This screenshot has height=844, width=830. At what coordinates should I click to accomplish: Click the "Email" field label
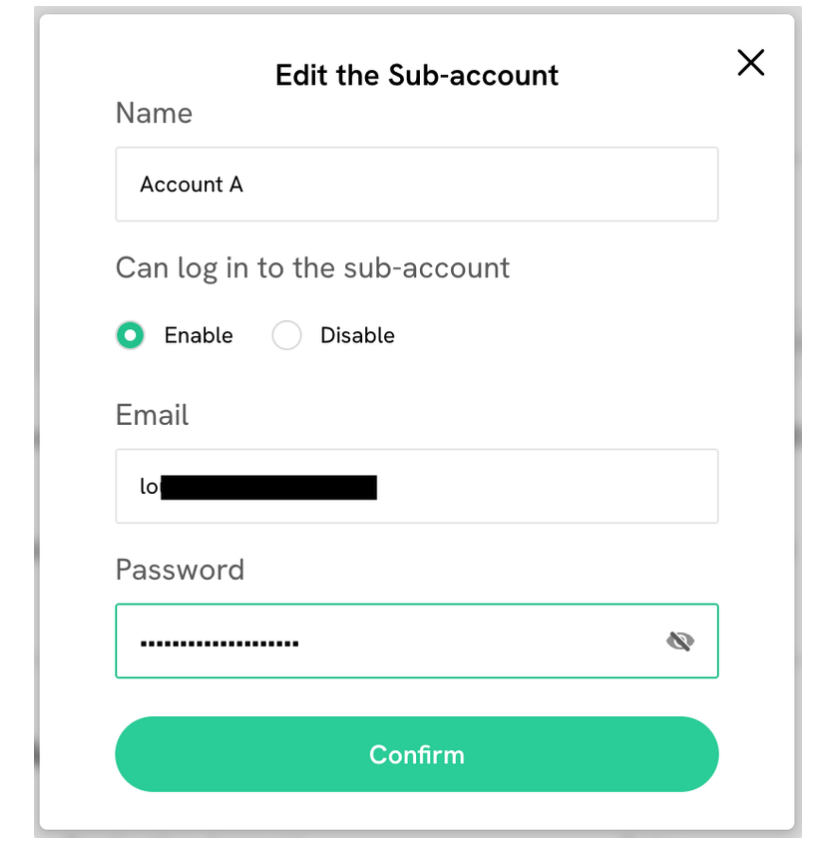[152, 415]
